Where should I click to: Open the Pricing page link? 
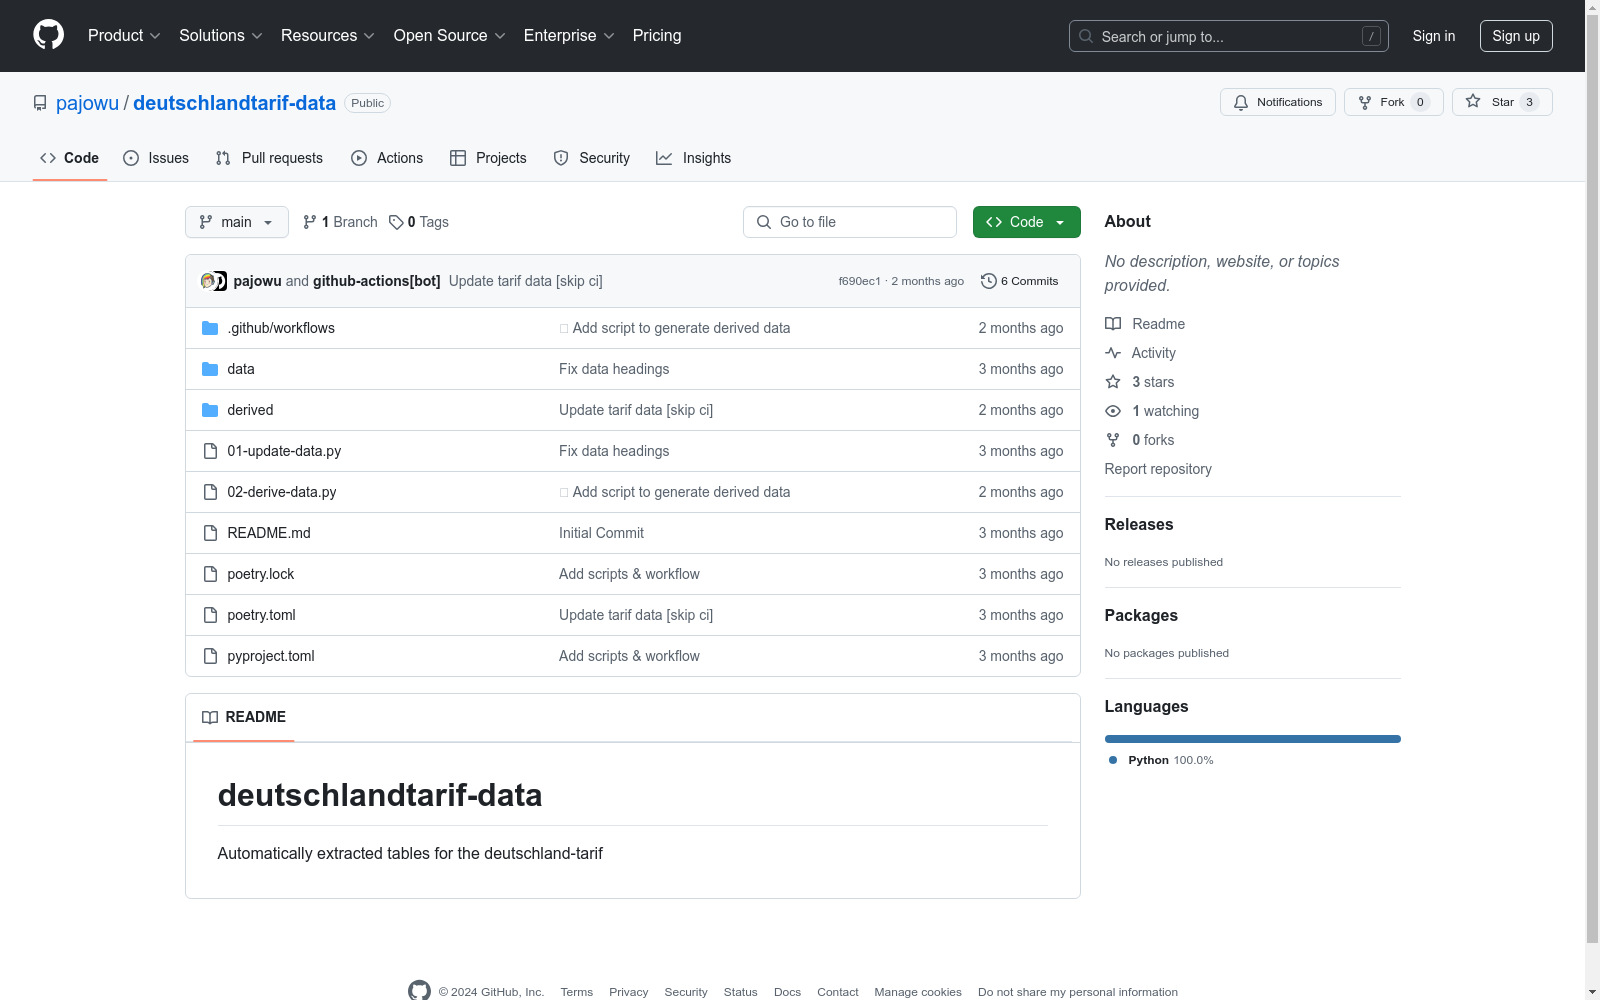(657, 36)
